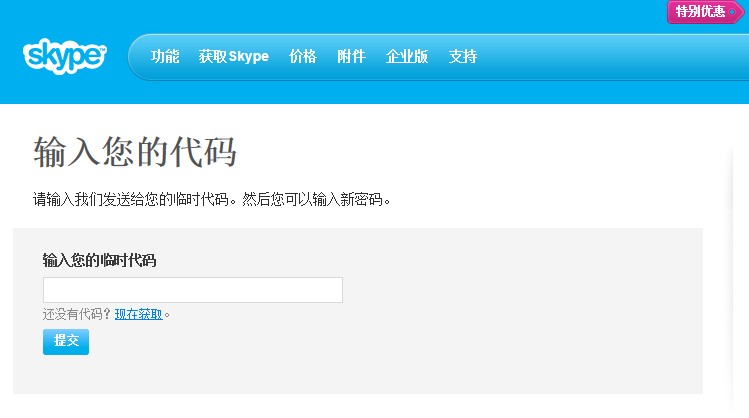Focus the temporary code input field
Screen dimensions: 749x418
(x=193, y=289)
